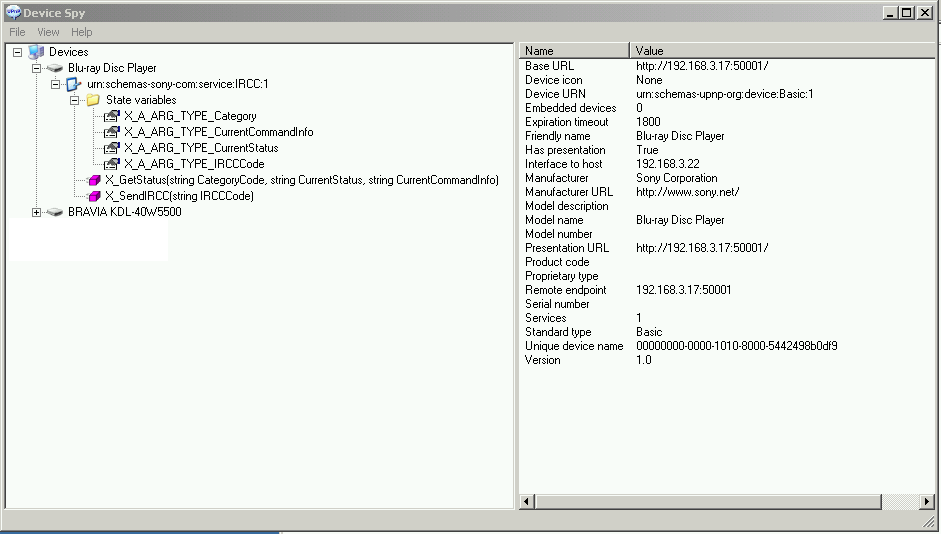Screen dimensions: 941x534
Task: Select the Embedded devices row
Action: coord(727,108)
